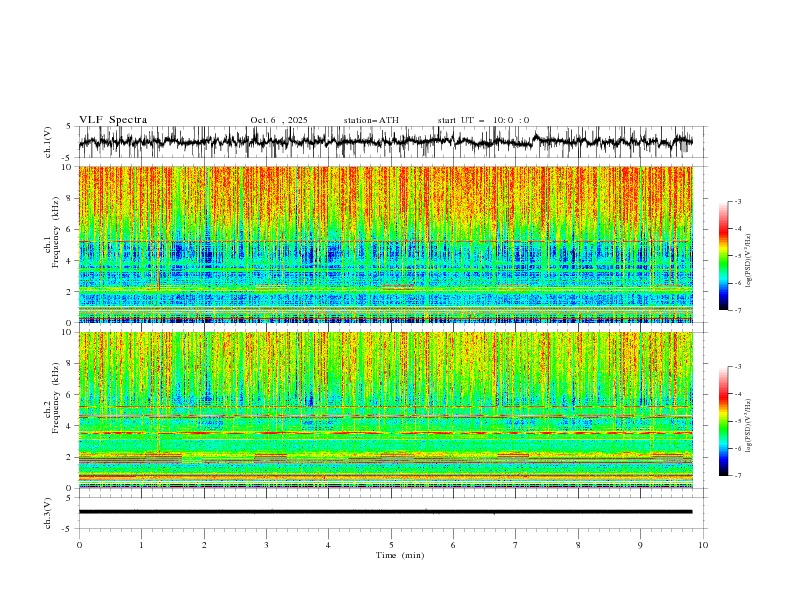Click the lower PSD color scale bar
This screenshot has height=612, width=792.
[723, 421]
